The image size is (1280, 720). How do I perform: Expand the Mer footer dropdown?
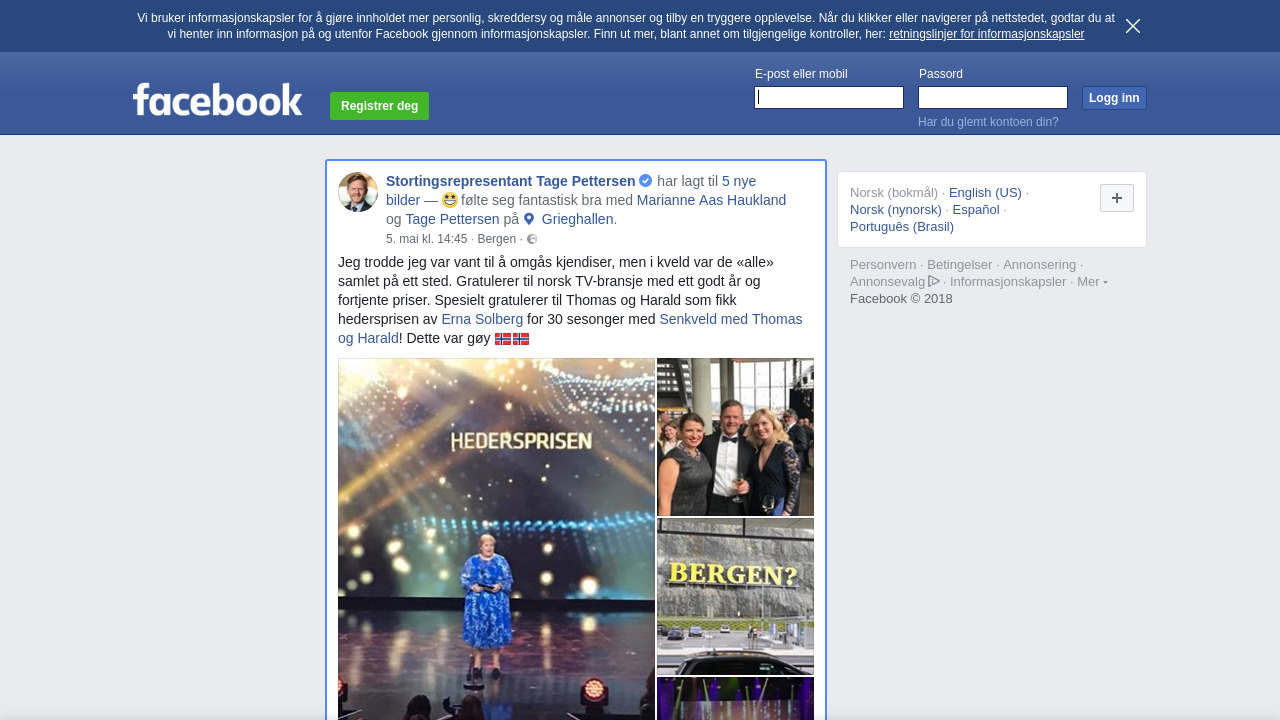click(x=1092, y=281)
